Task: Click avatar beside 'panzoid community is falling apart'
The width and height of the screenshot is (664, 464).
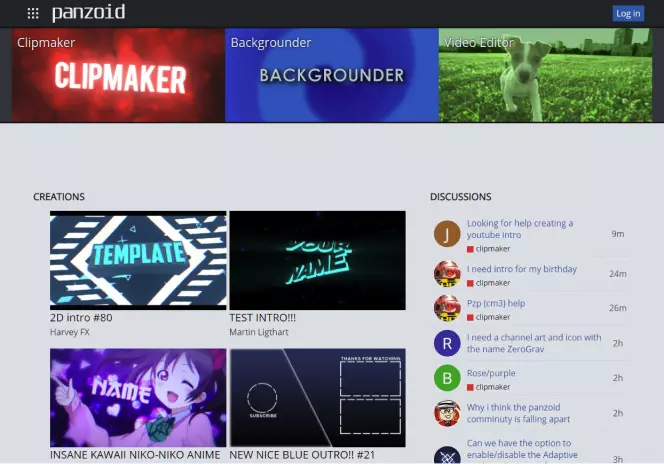Action: click(x=447, y=413)
